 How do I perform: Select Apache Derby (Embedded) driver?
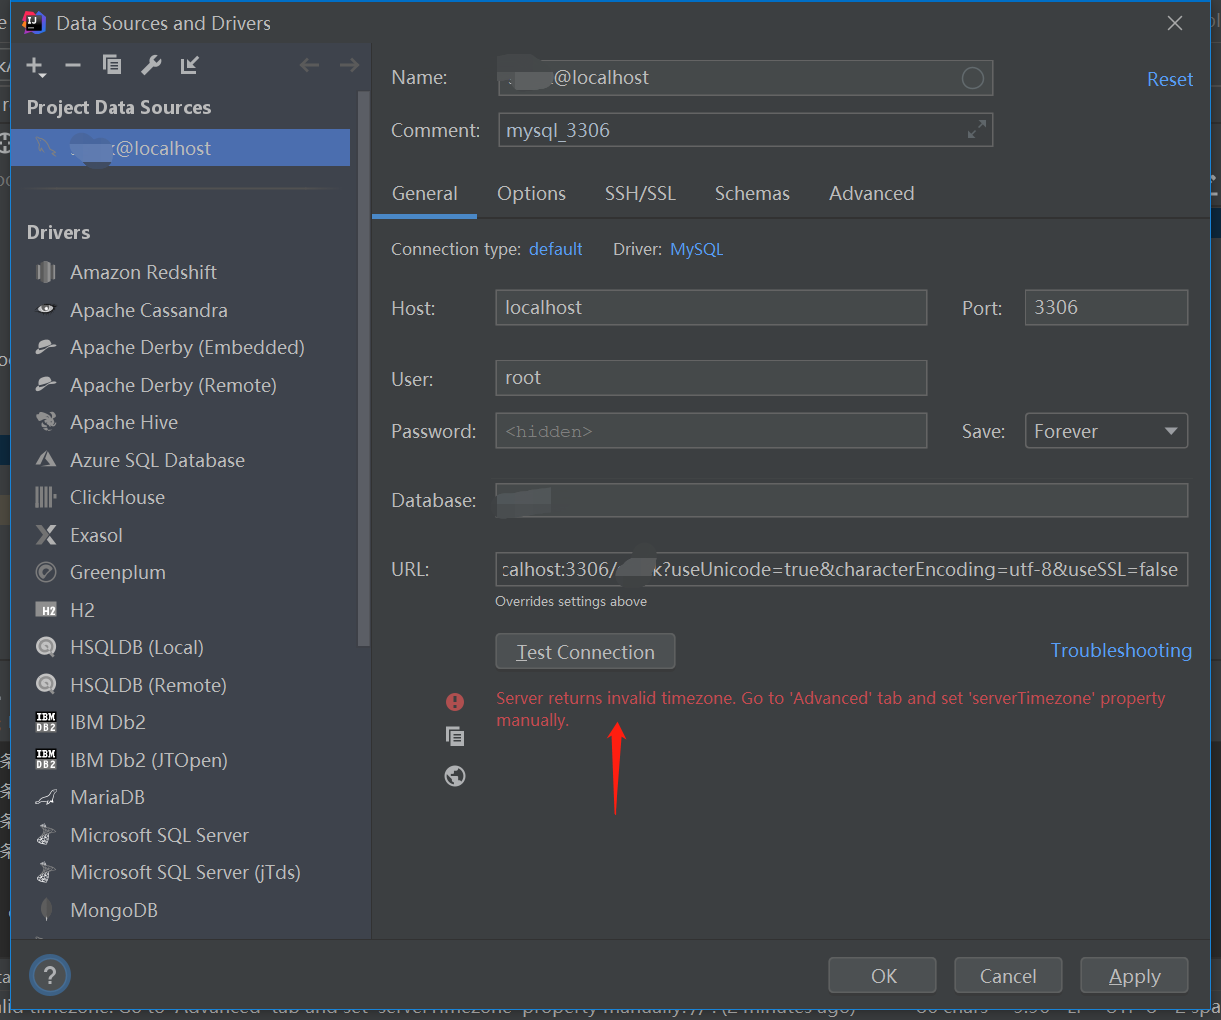(186, 347)
